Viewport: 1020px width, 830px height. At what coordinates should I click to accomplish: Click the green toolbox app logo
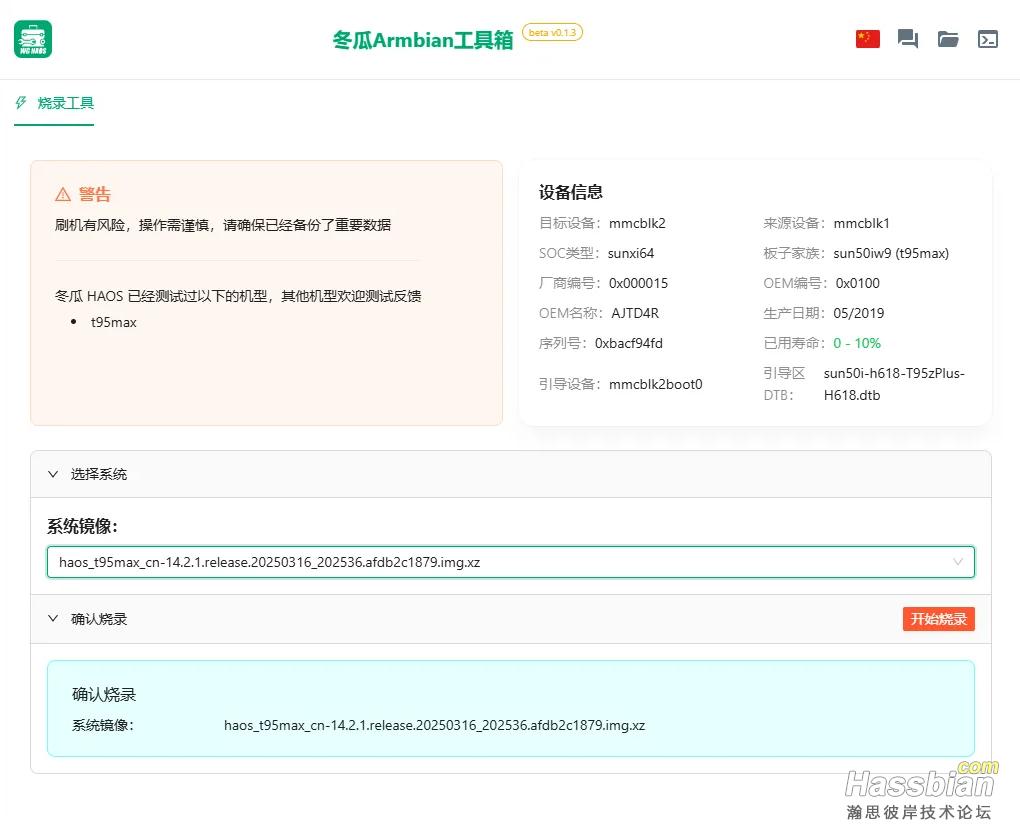33,39
